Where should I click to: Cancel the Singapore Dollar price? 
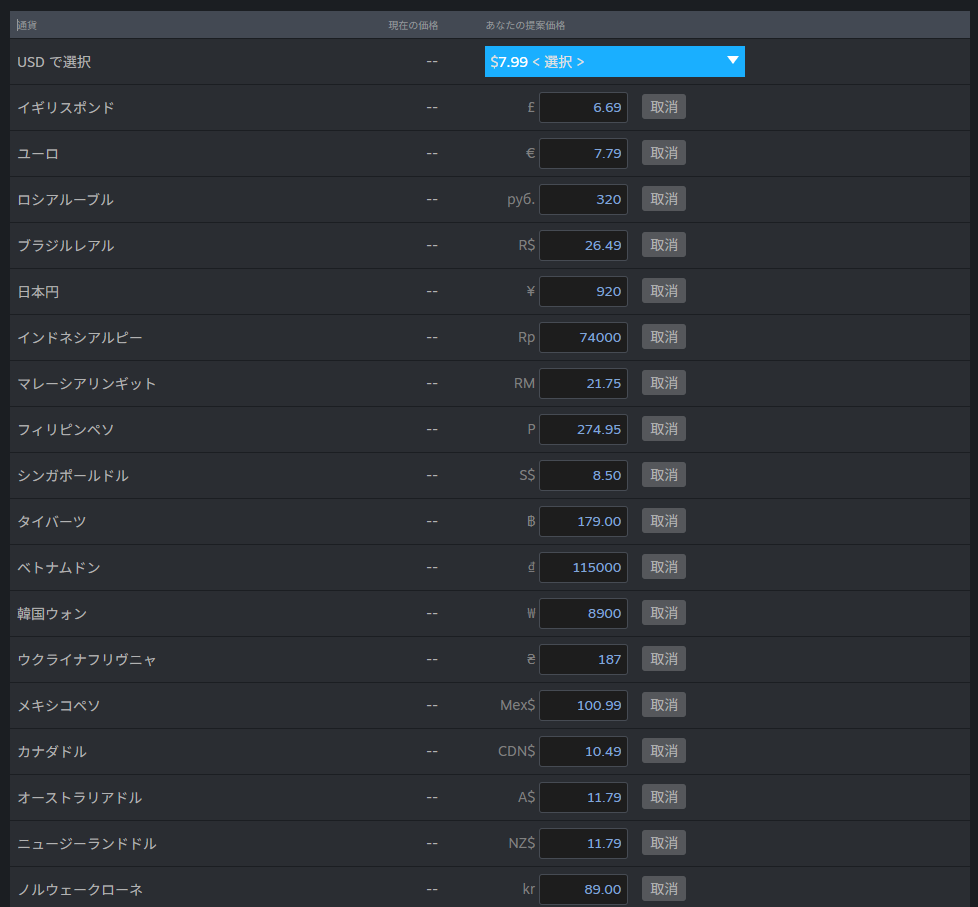664,476
